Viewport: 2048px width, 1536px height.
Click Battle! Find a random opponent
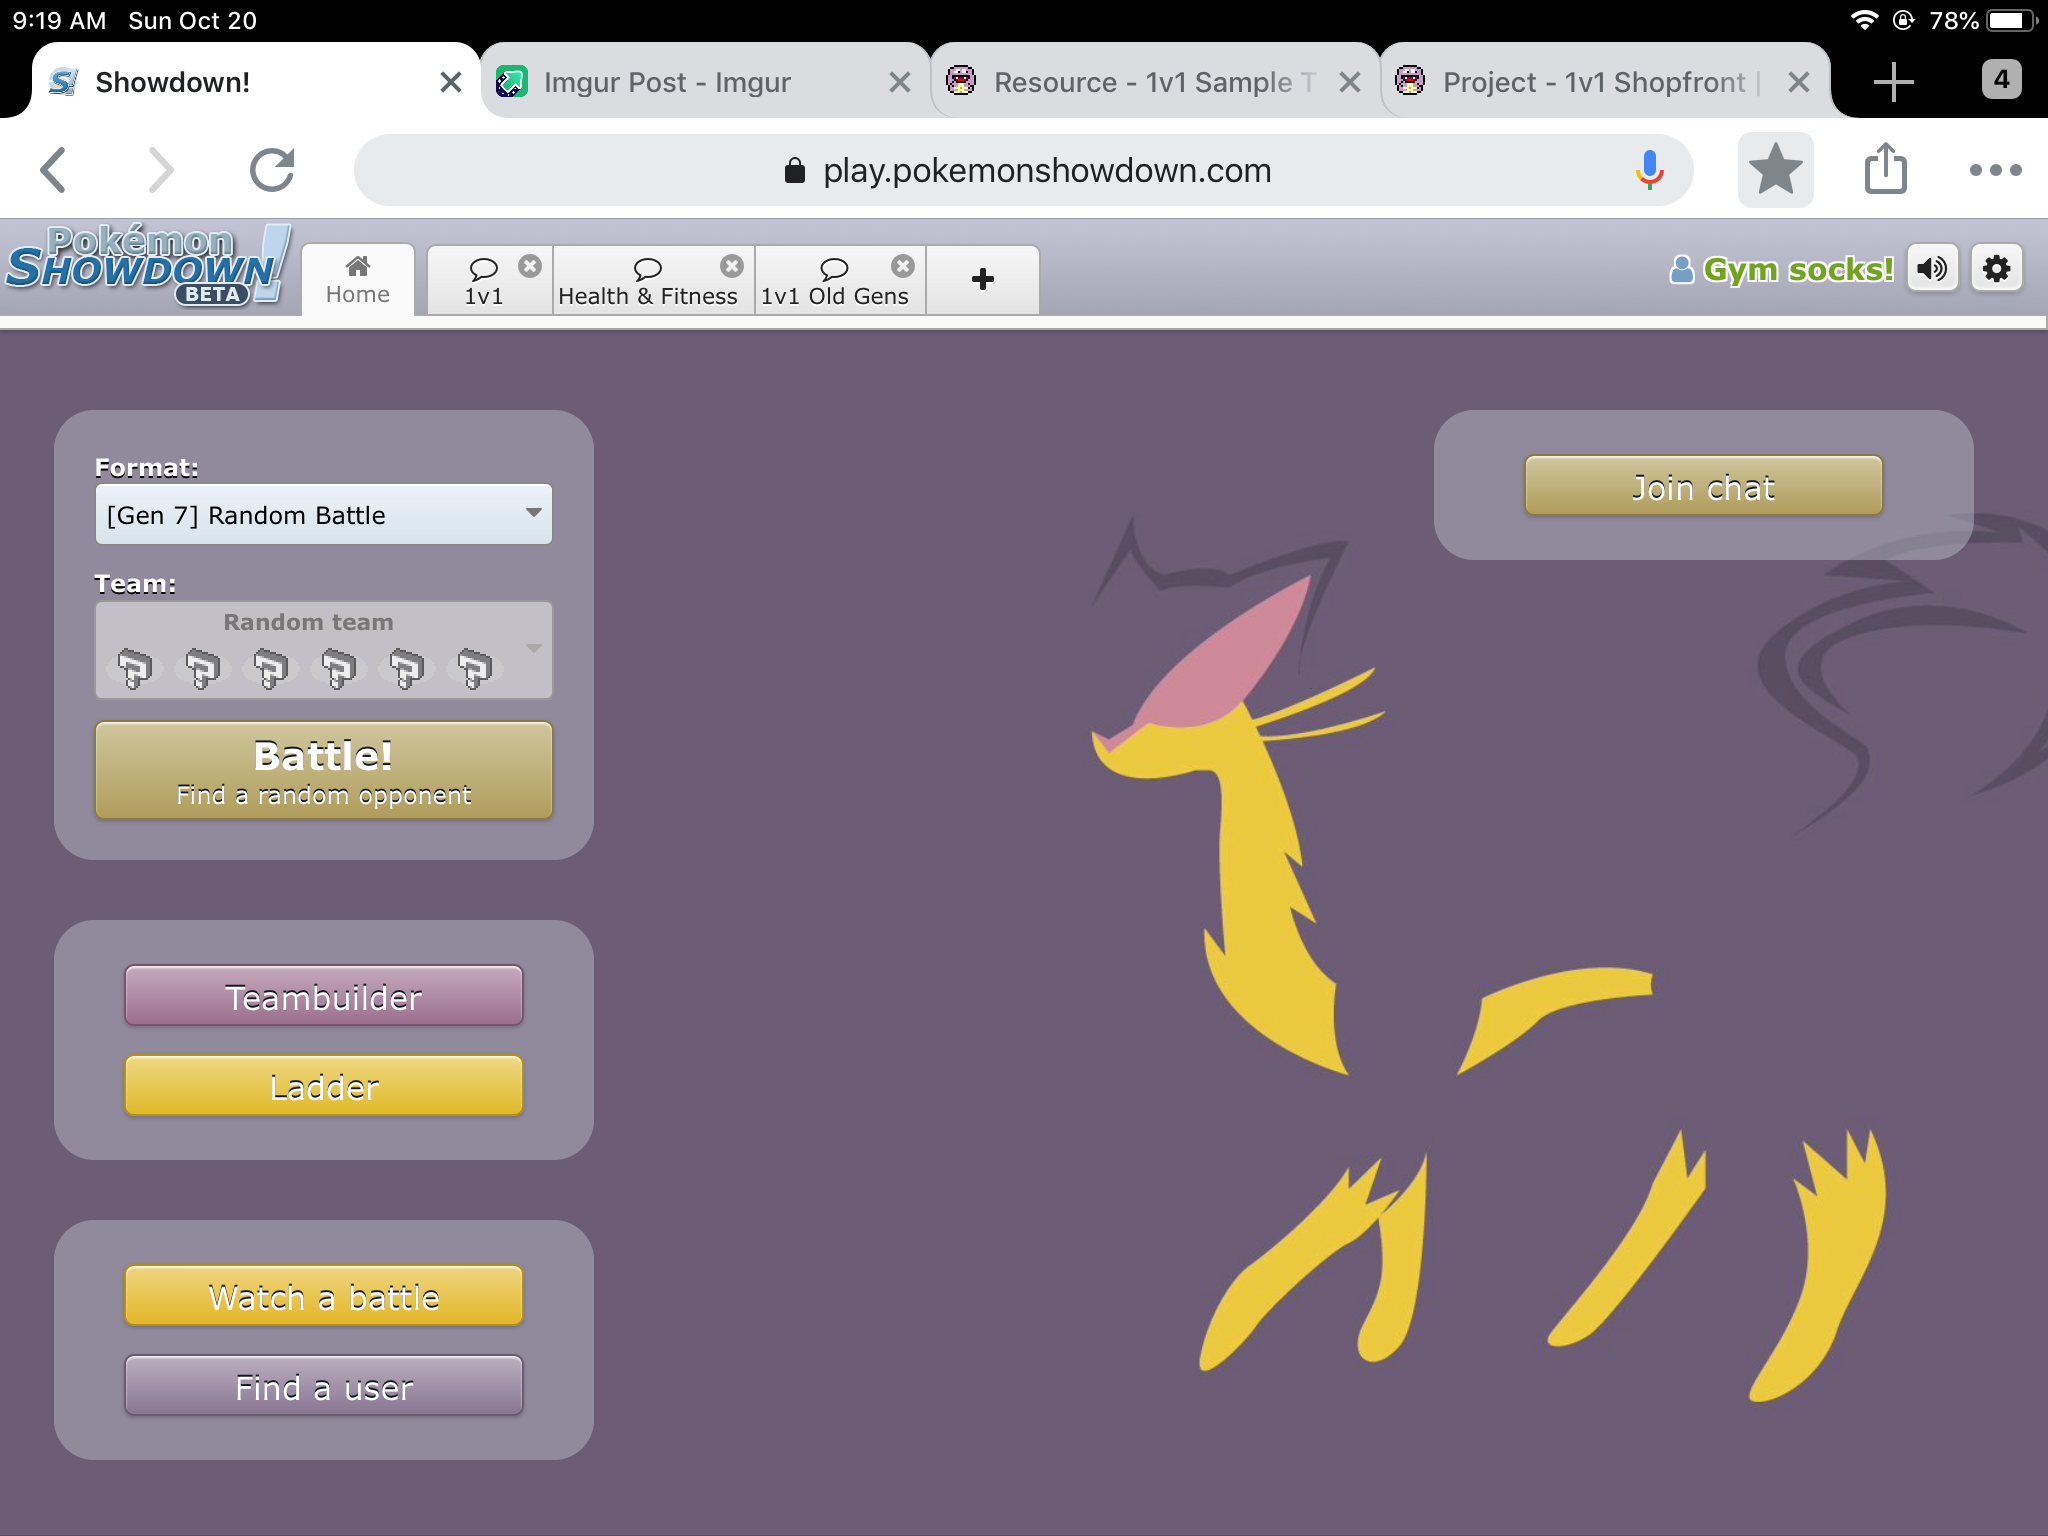click(x=323, y=770)
